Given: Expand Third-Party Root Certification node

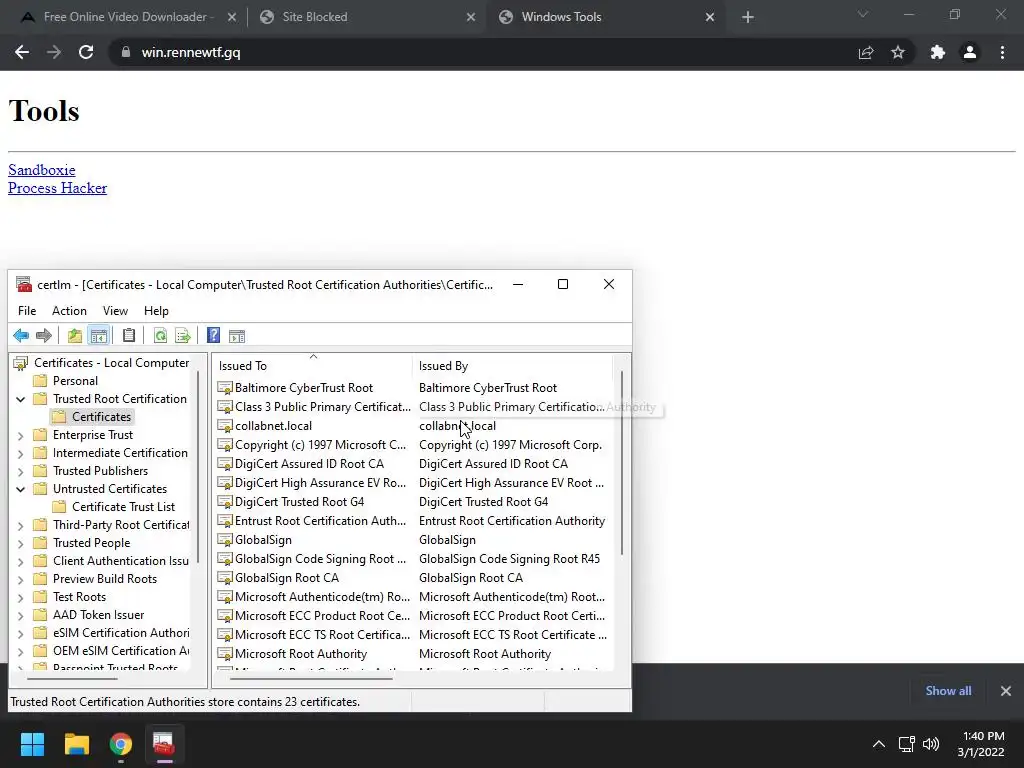Looking at the screenshot, I should 21,526.
